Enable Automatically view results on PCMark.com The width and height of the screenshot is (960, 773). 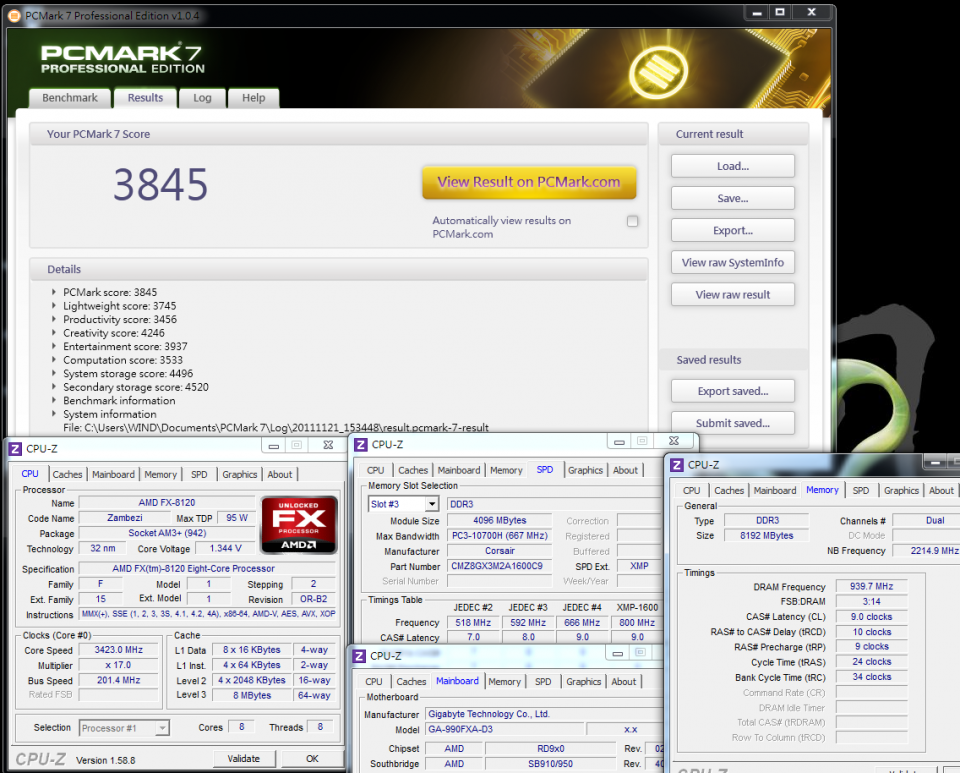pyautogui.click(x=633, y=221)
